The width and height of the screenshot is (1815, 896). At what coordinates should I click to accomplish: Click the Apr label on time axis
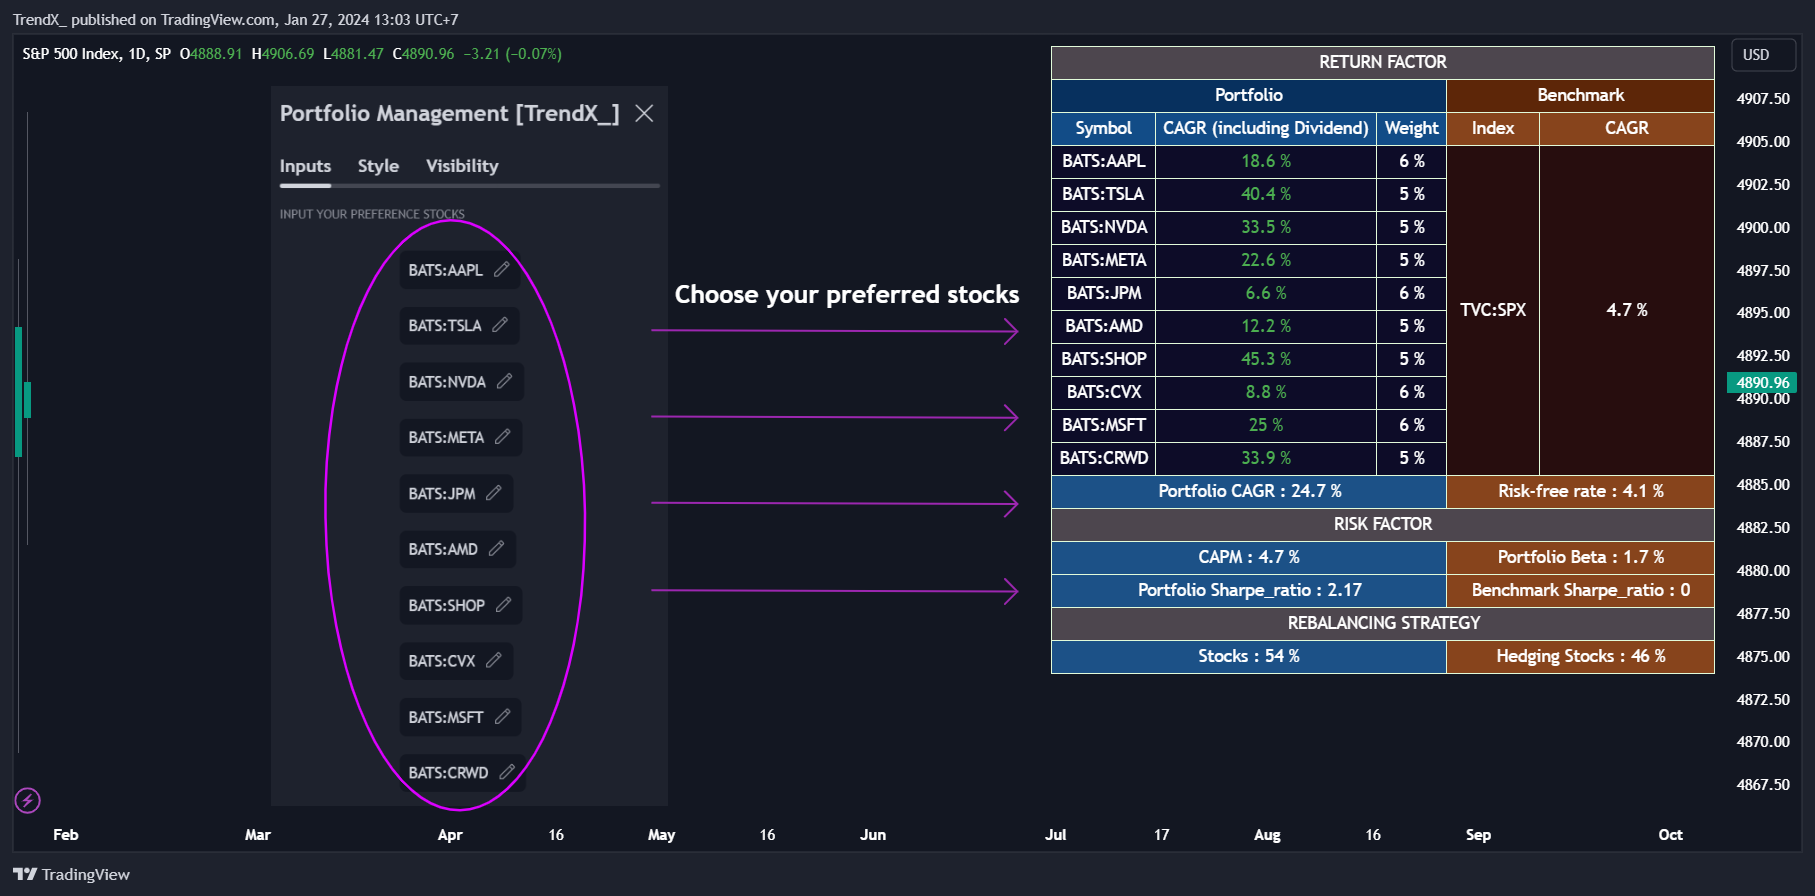point(450,835)
